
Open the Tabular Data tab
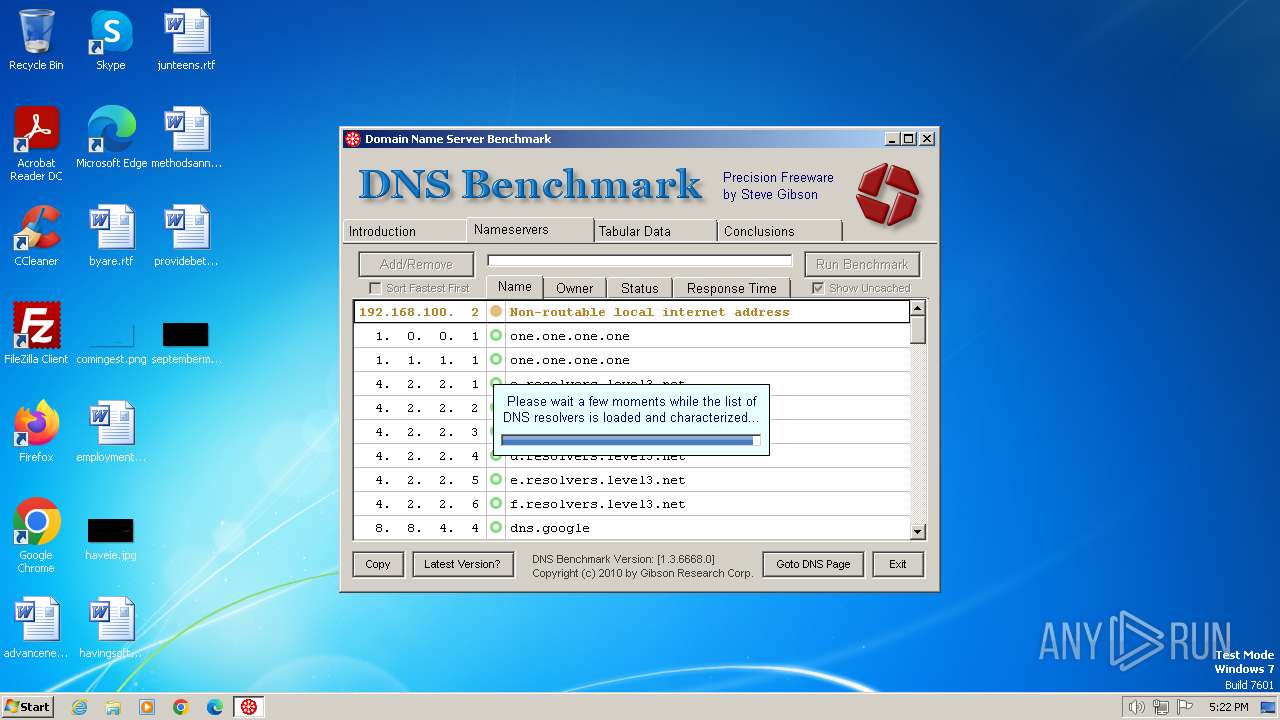(x=656, y=231)
